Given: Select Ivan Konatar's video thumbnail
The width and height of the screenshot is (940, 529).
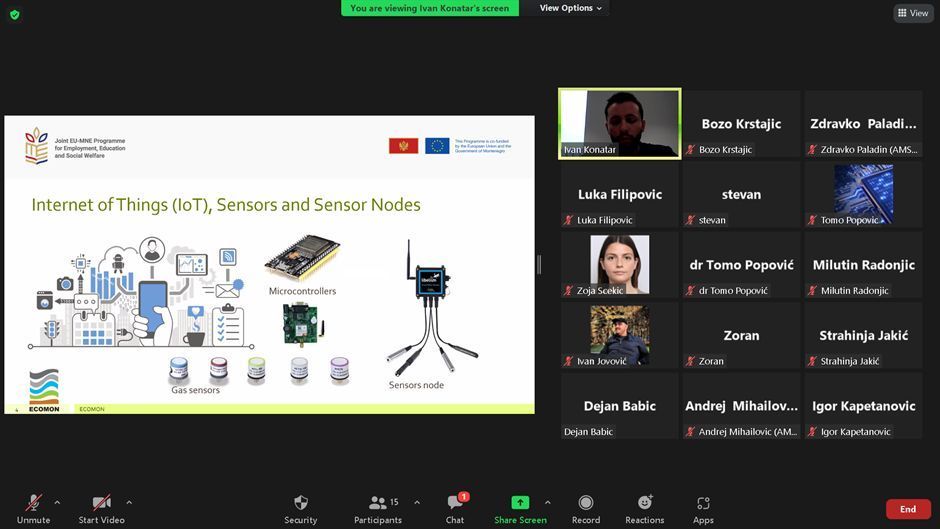Looking at the screenshot, I should click(x=620, y=123).
